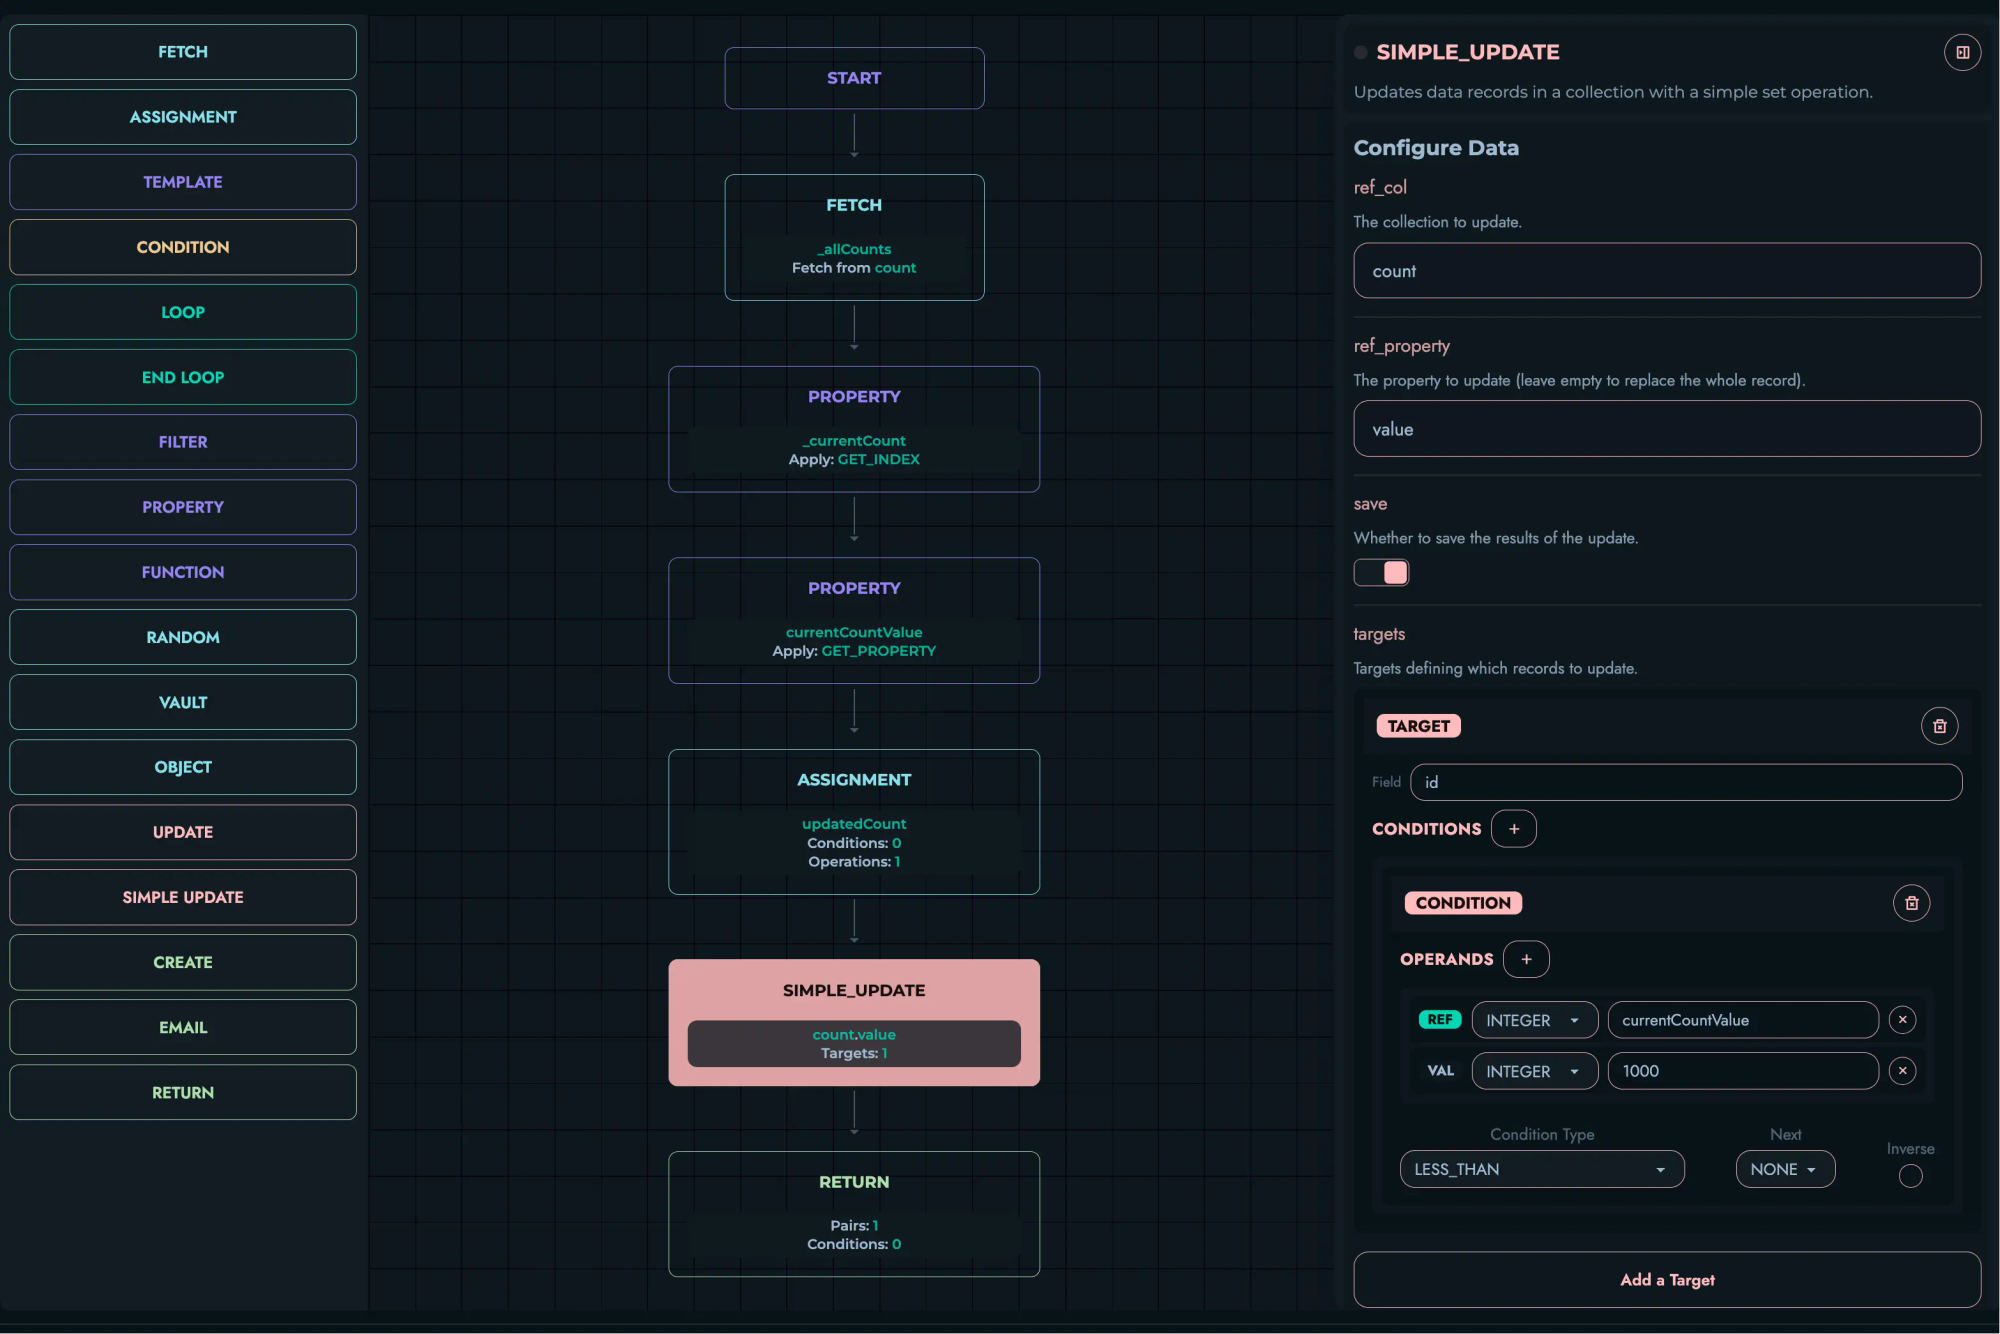
Task: Click the FETCH entry in the left sidebar
Action: coord(182,51)
